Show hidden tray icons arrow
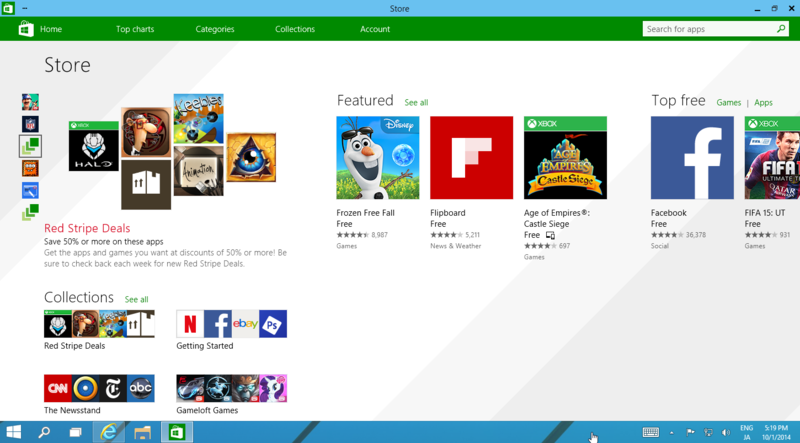This screenshot has width=800, height=443. point(671,433)
